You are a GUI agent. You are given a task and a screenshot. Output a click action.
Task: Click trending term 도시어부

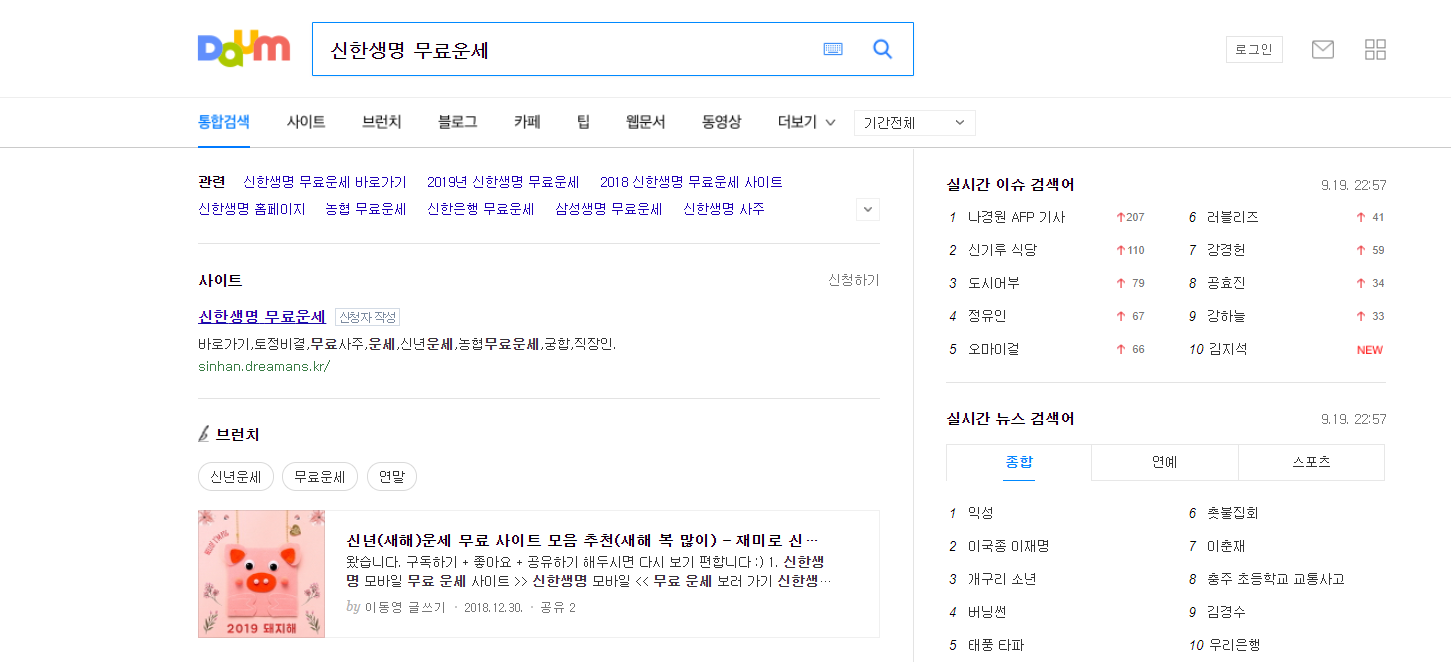[x=994, y=283]
